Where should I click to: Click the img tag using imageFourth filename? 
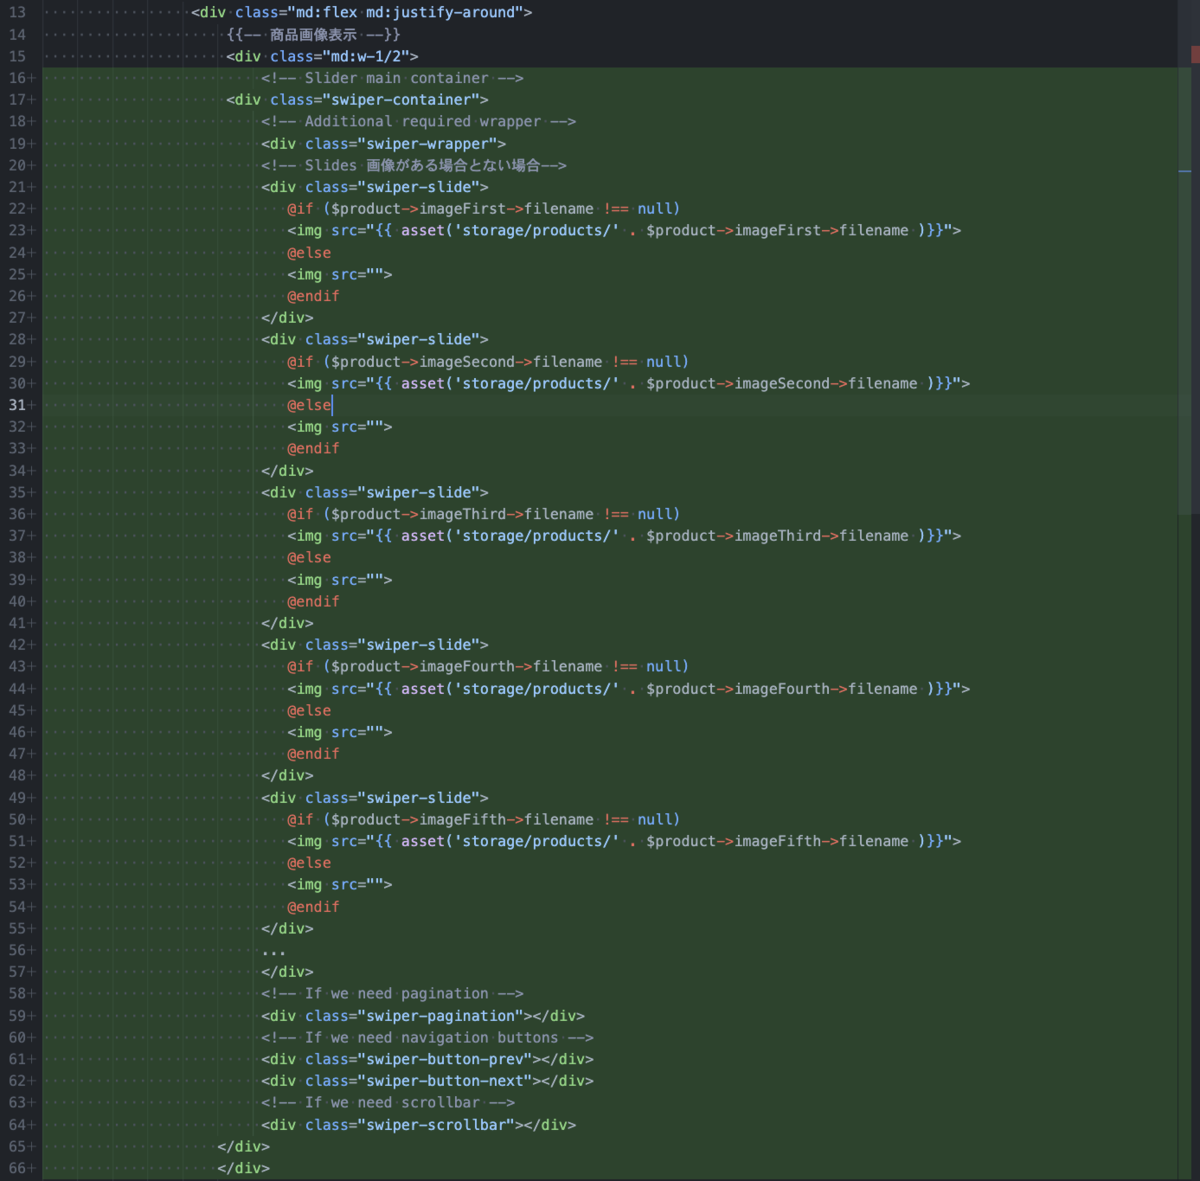pos(628,689)
